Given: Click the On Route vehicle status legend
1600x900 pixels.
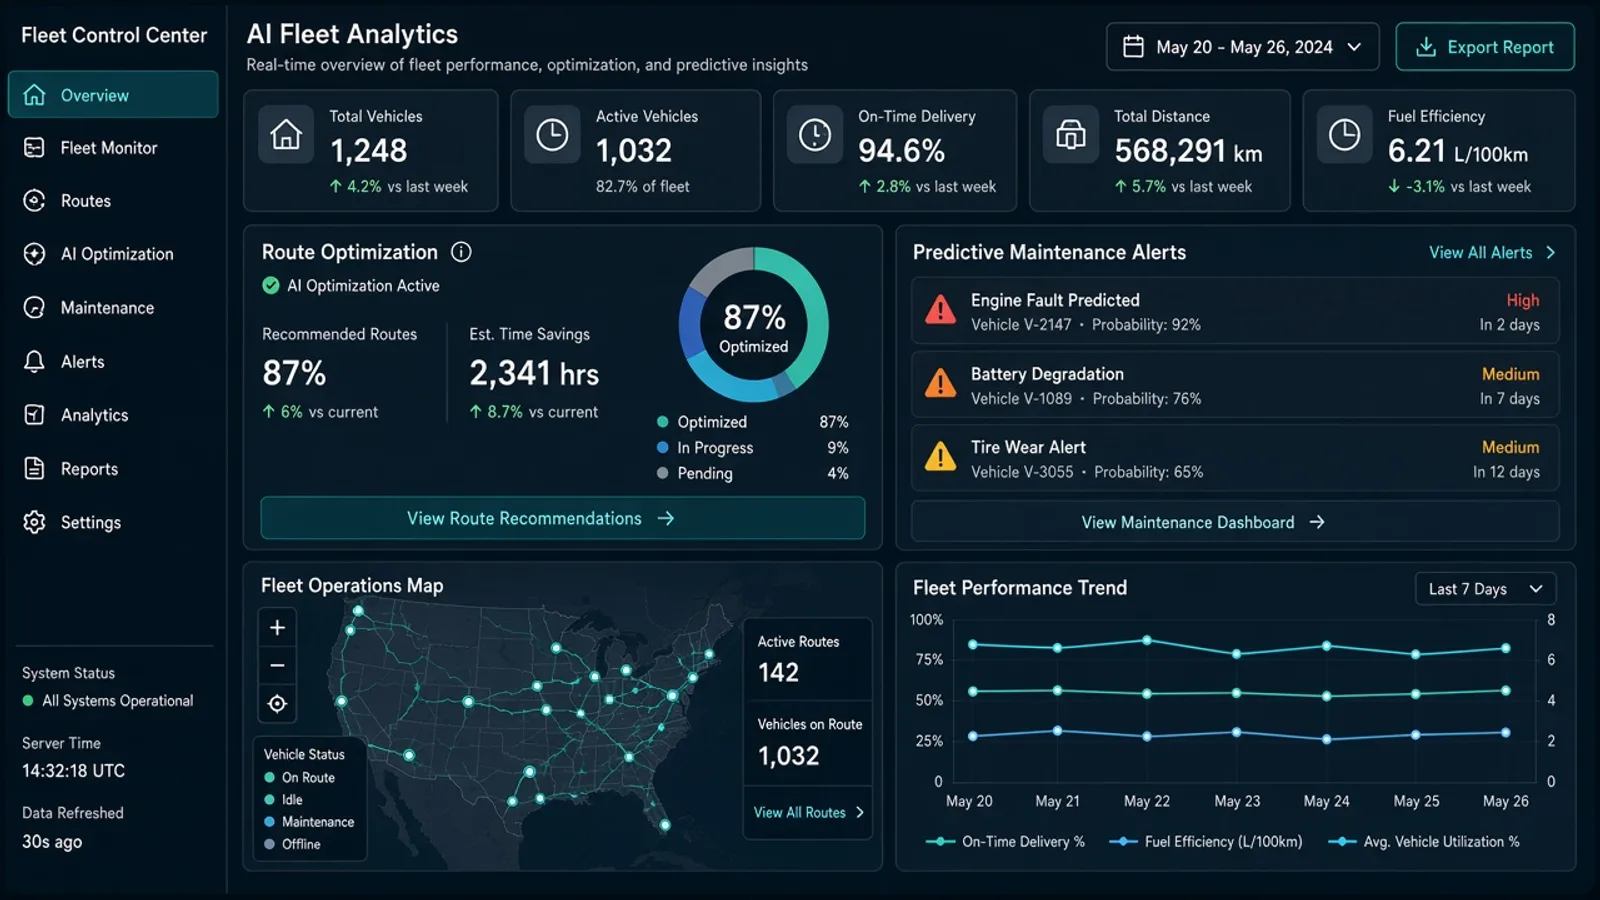Looking at the screenshot, I should [x=299, y=777].
